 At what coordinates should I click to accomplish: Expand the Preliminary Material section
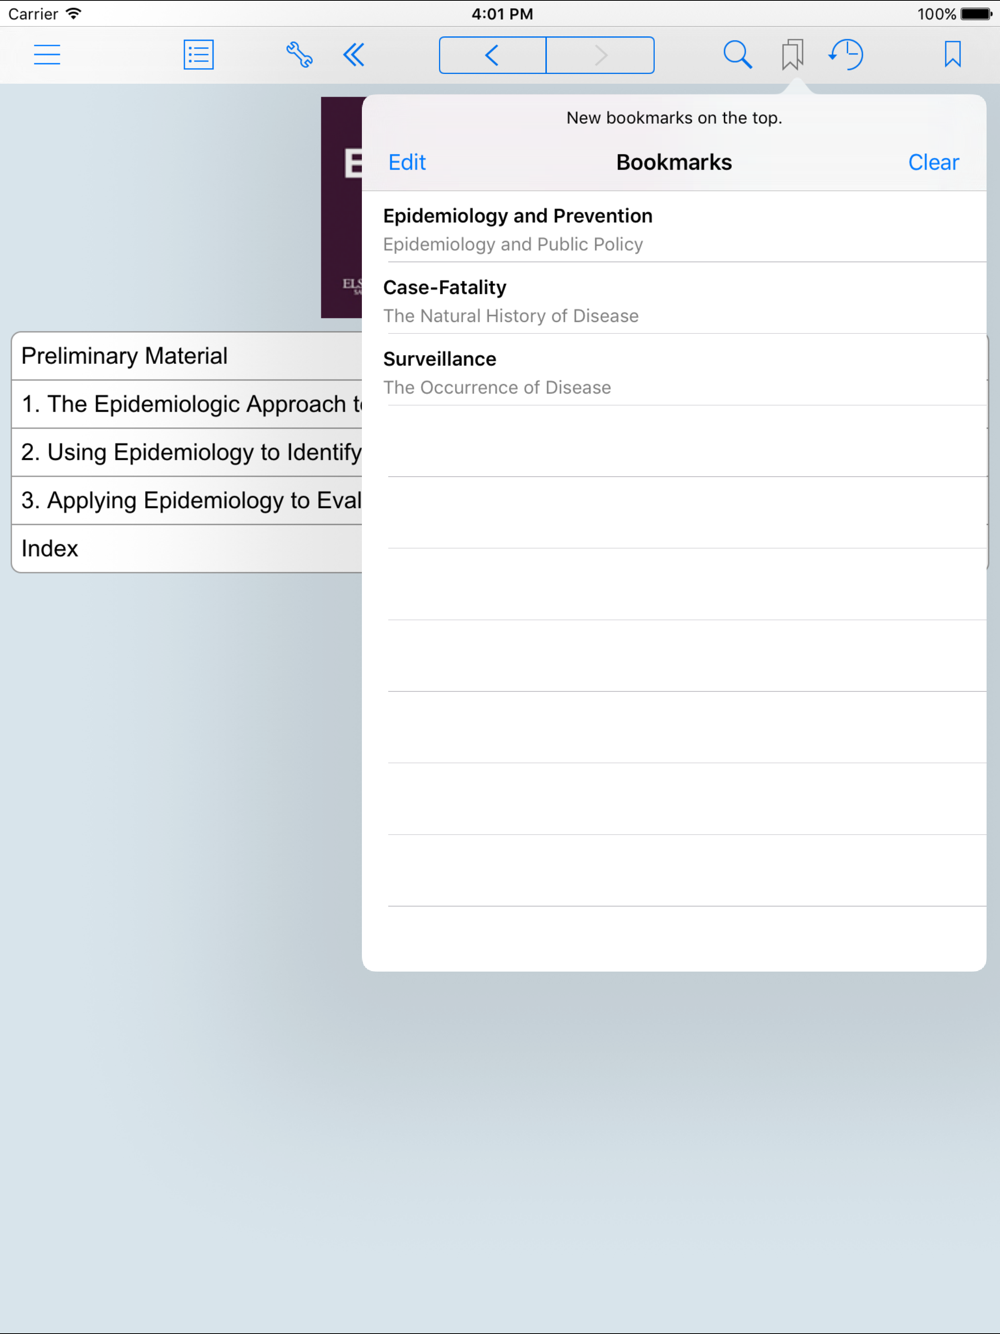(187, 356)
